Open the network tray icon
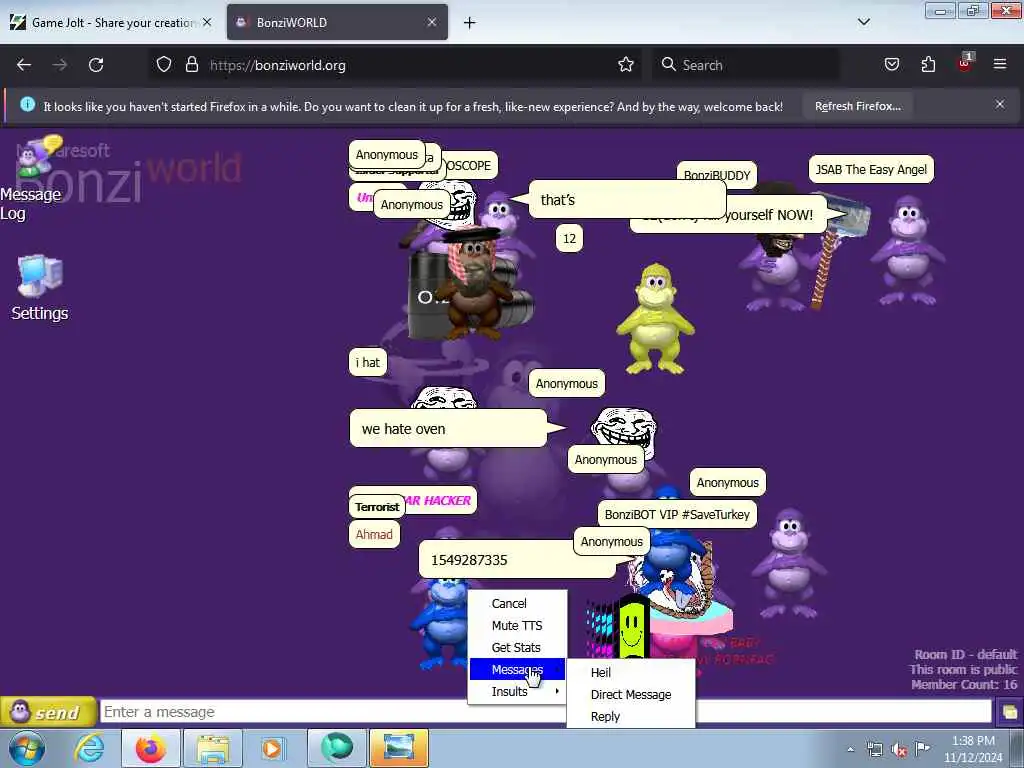The width and height of the screenshot is (1024, 768). (874, 750)
